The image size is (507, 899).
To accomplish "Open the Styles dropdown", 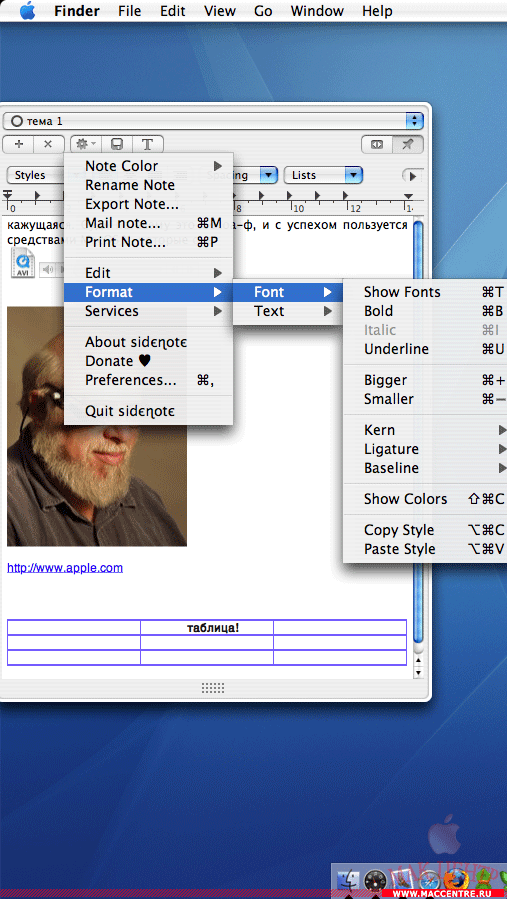I will 34,175.
